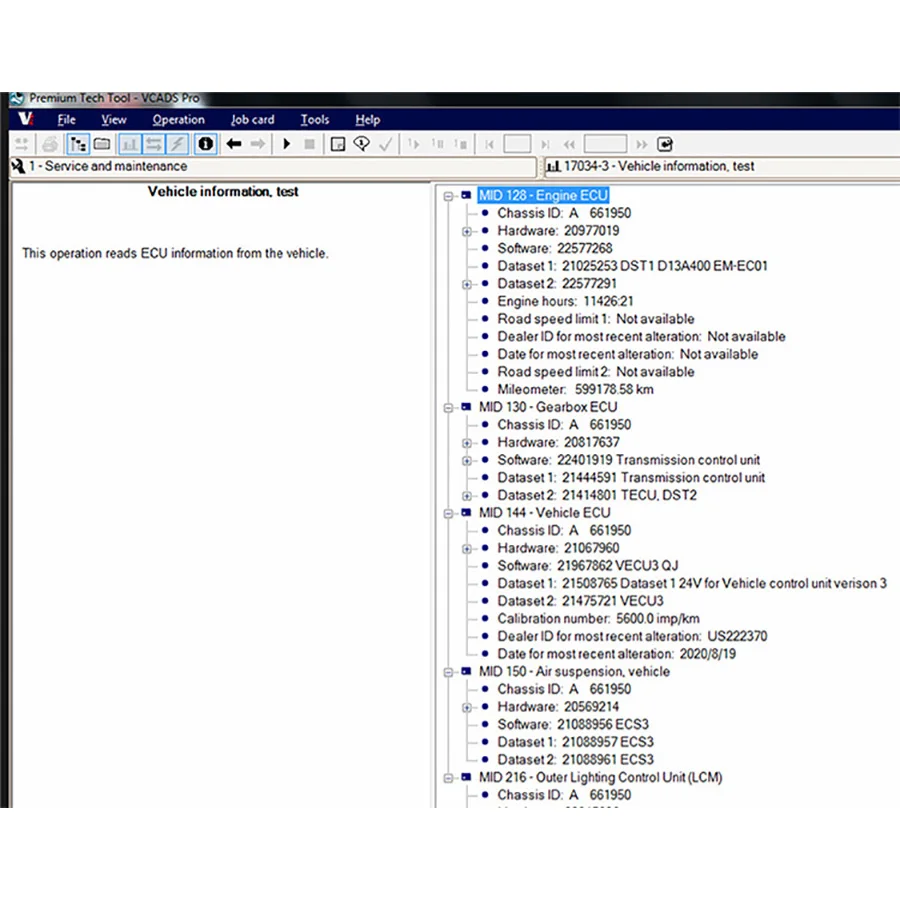Click the small first step number field
The height and width of the screenshot is (900, 900).
point(517,144)
